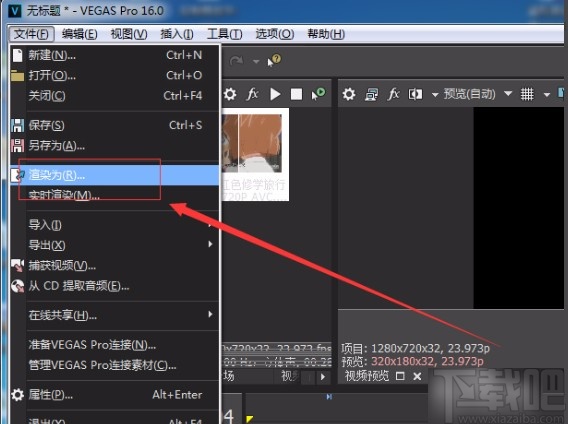Click the properties gear icon in menu

17,395
